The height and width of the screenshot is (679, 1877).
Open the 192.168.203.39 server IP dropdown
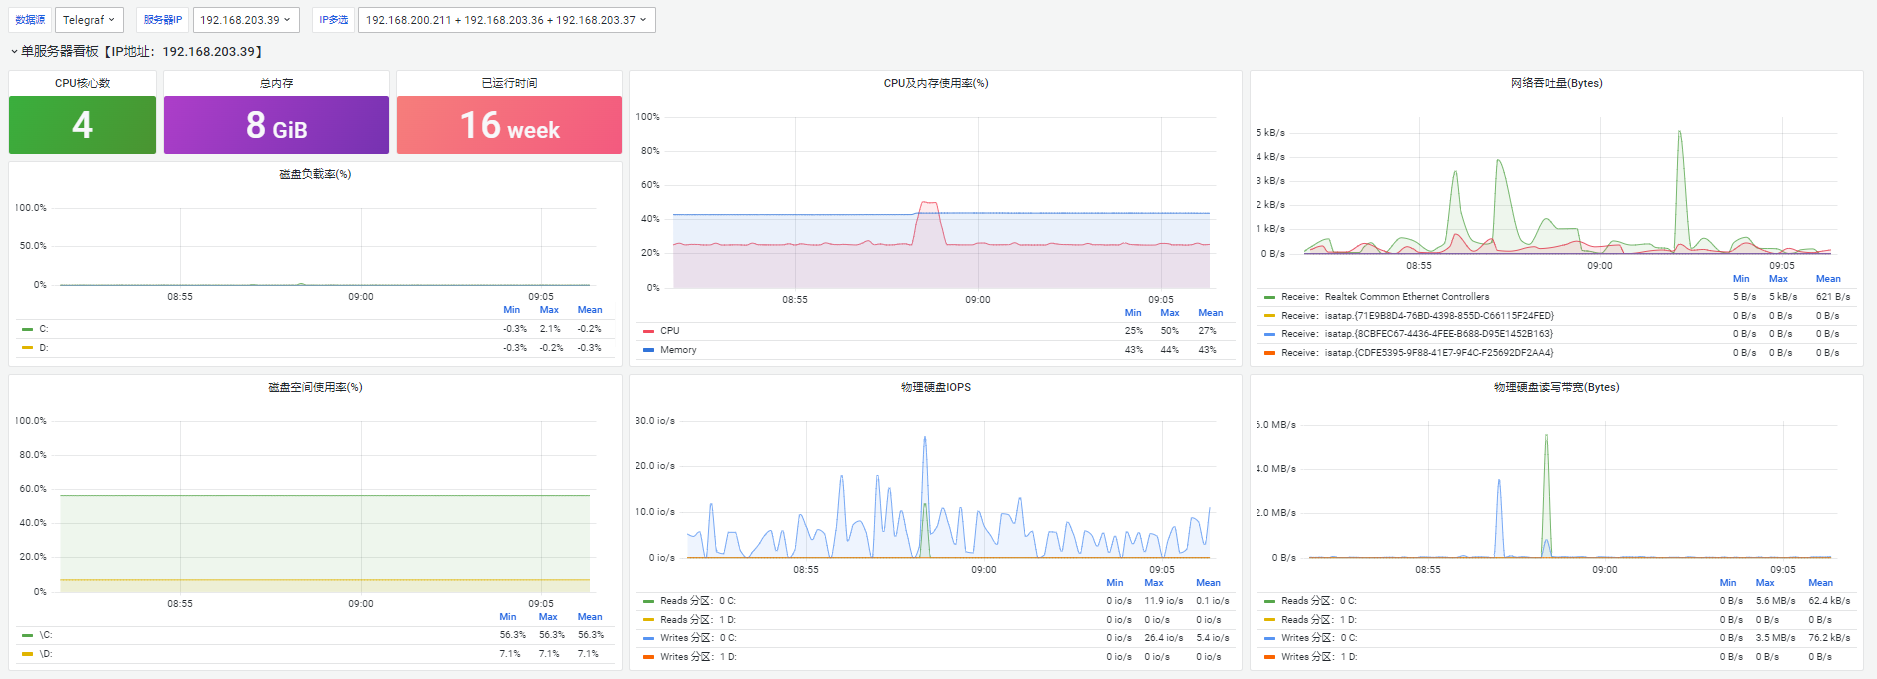[246, 20]
